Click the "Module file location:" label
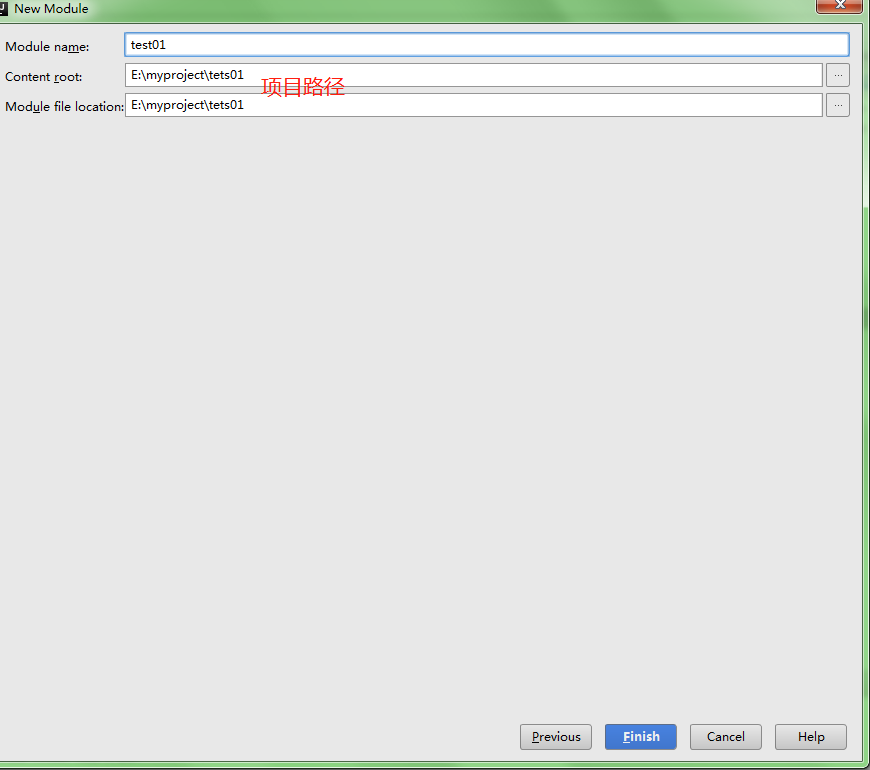The height and width of the screenshot is (770, 870). 64,107
